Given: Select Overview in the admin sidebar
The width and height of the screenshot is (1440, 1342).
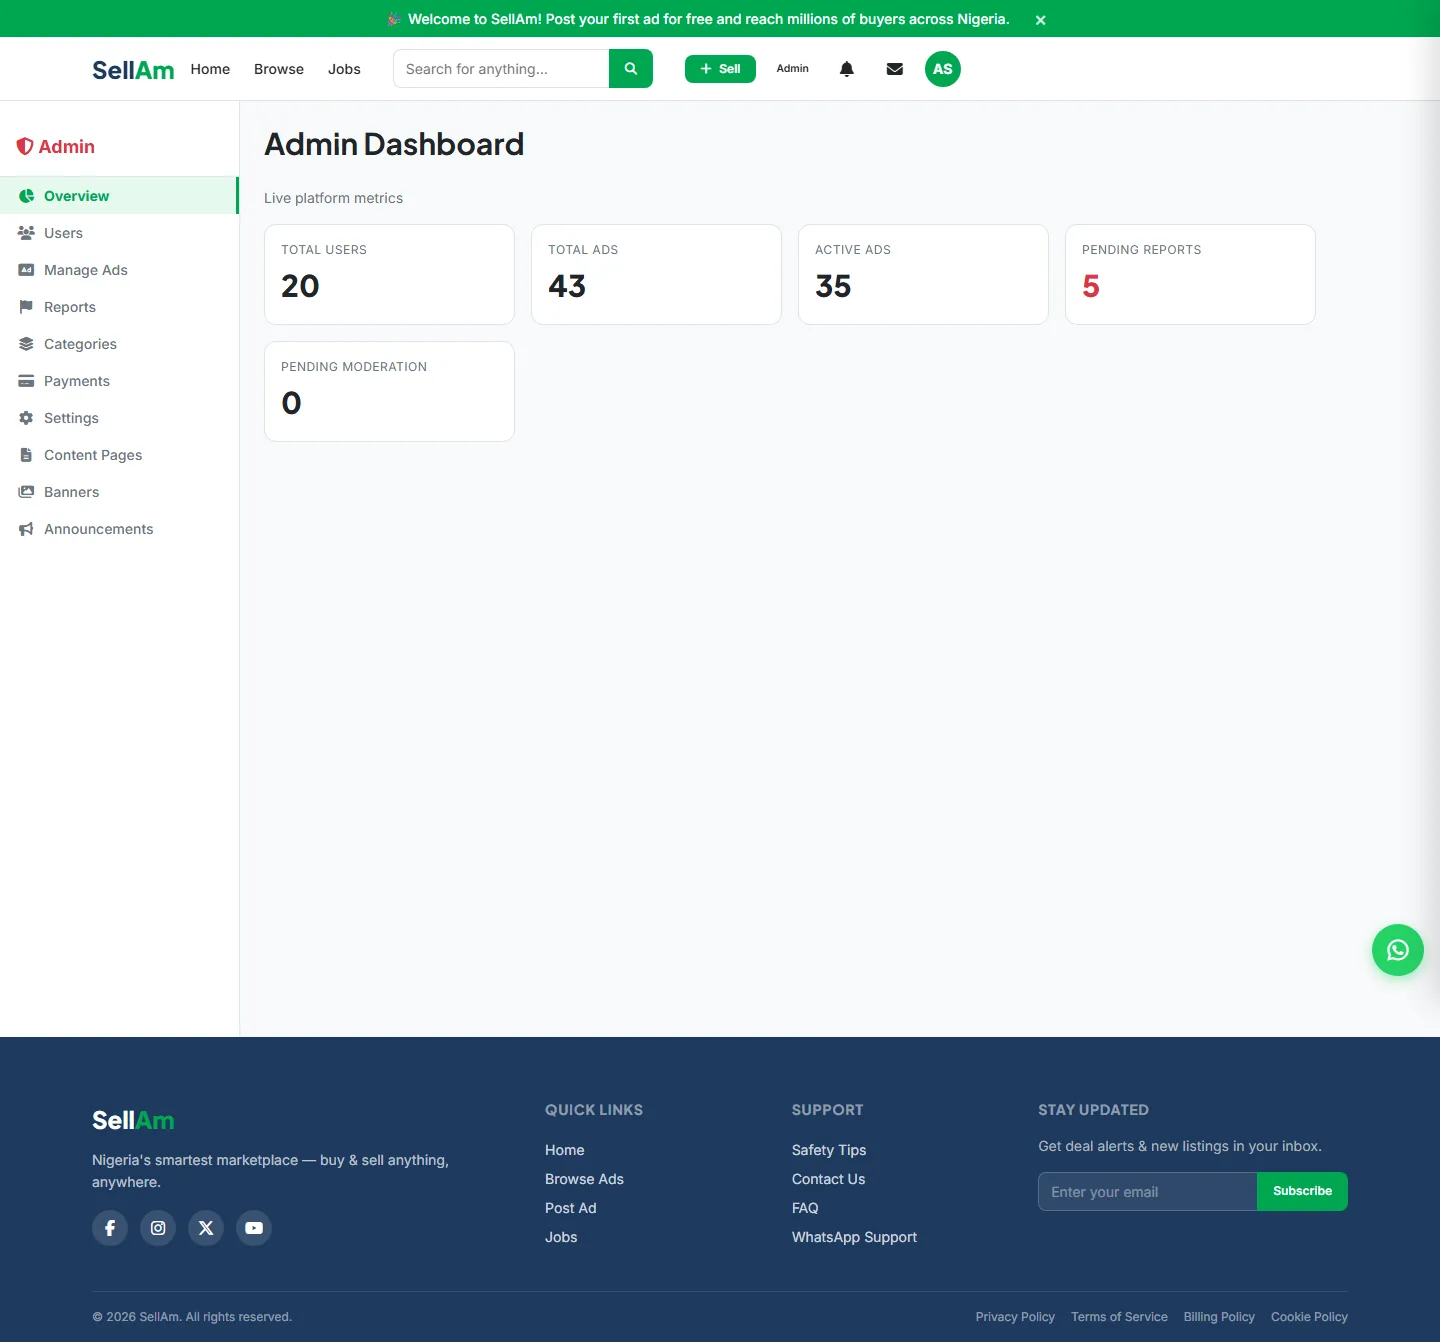Looking at the screenshot, I should 119,196.
